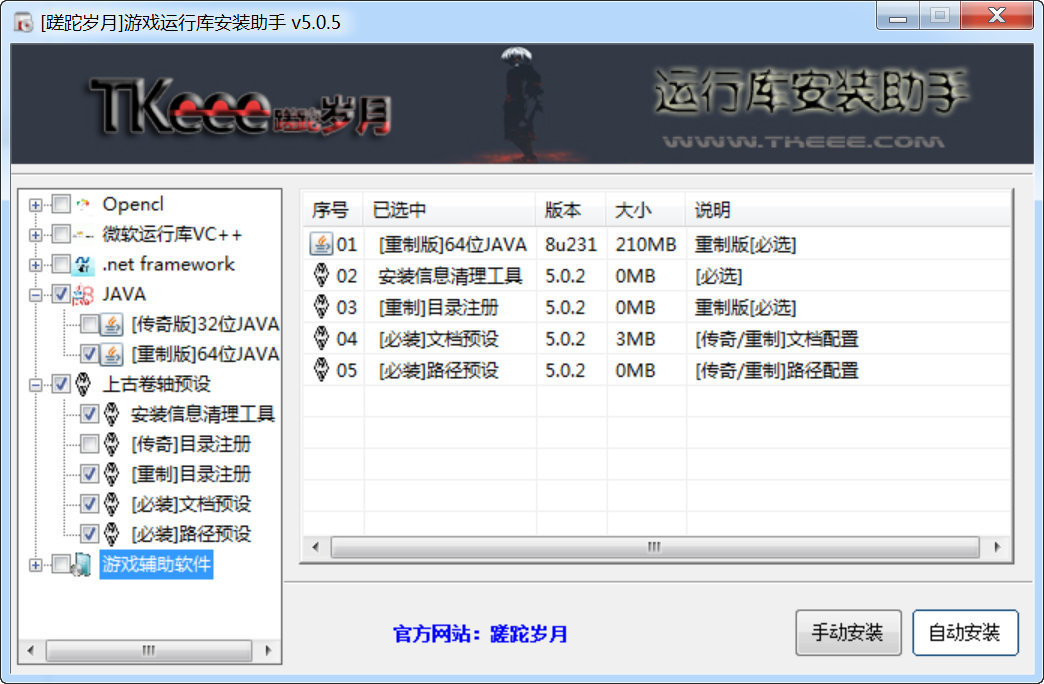Click the 上古卷轴预设 skull icon
The width and height of the screenshot is (1044, 684).
tap(84, 384)
